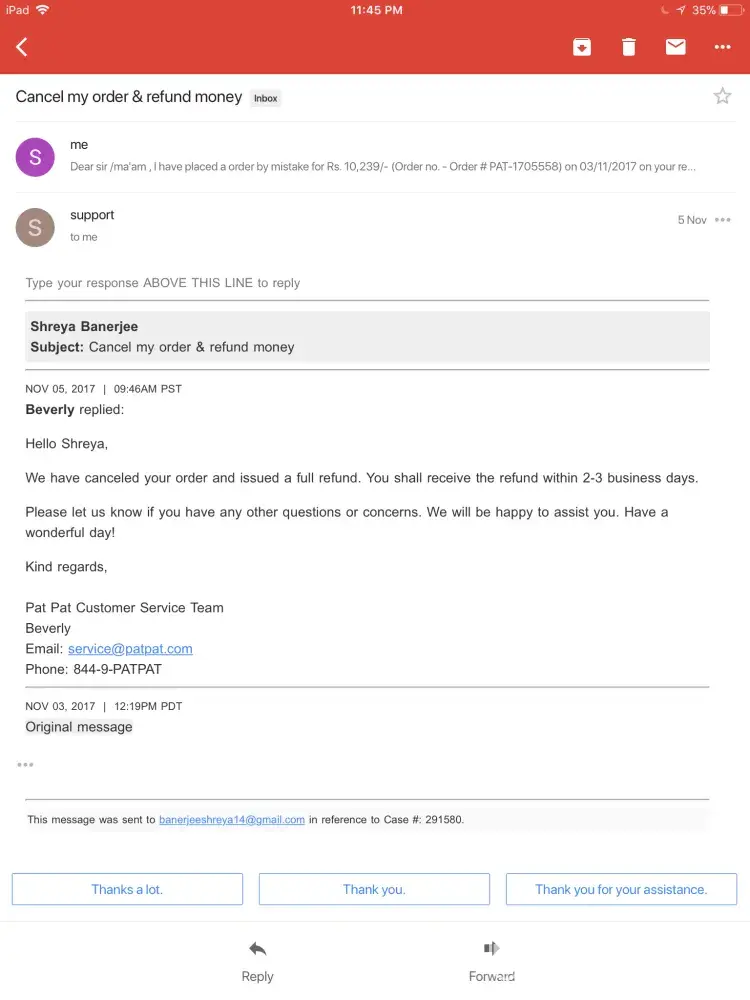The image size is (750, 1000).
Task: Tap the back arrow to return to inbox
Action: [22, 47]
